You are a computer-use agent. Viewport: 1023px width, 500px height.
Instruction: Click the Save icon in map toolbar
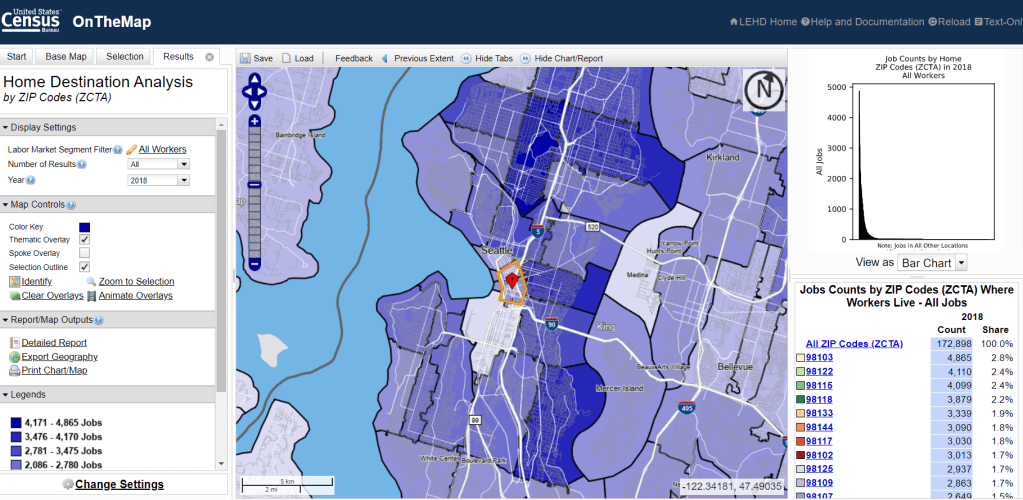tap(245, 58)
